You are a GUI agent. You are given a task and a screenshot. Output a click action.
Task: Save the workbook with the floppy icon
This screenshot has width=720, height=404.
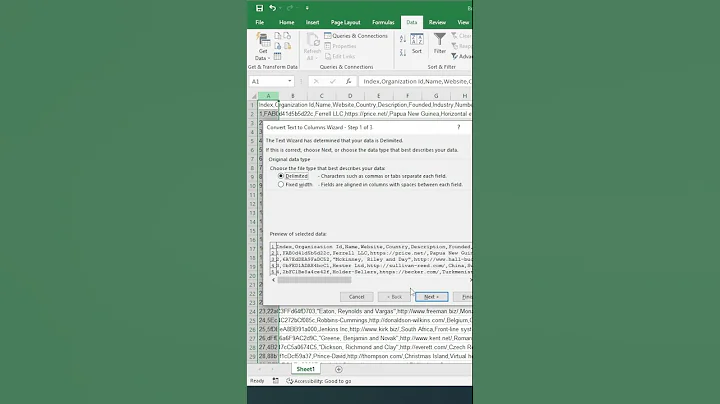pos(259,8)
